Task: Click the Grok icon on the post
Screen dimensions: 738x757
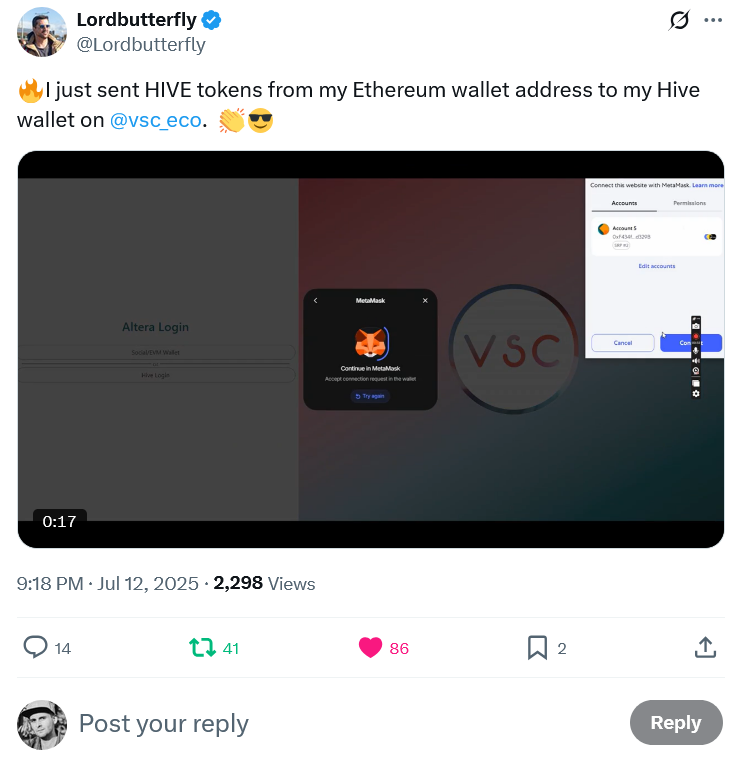Action: pos(679,20)
